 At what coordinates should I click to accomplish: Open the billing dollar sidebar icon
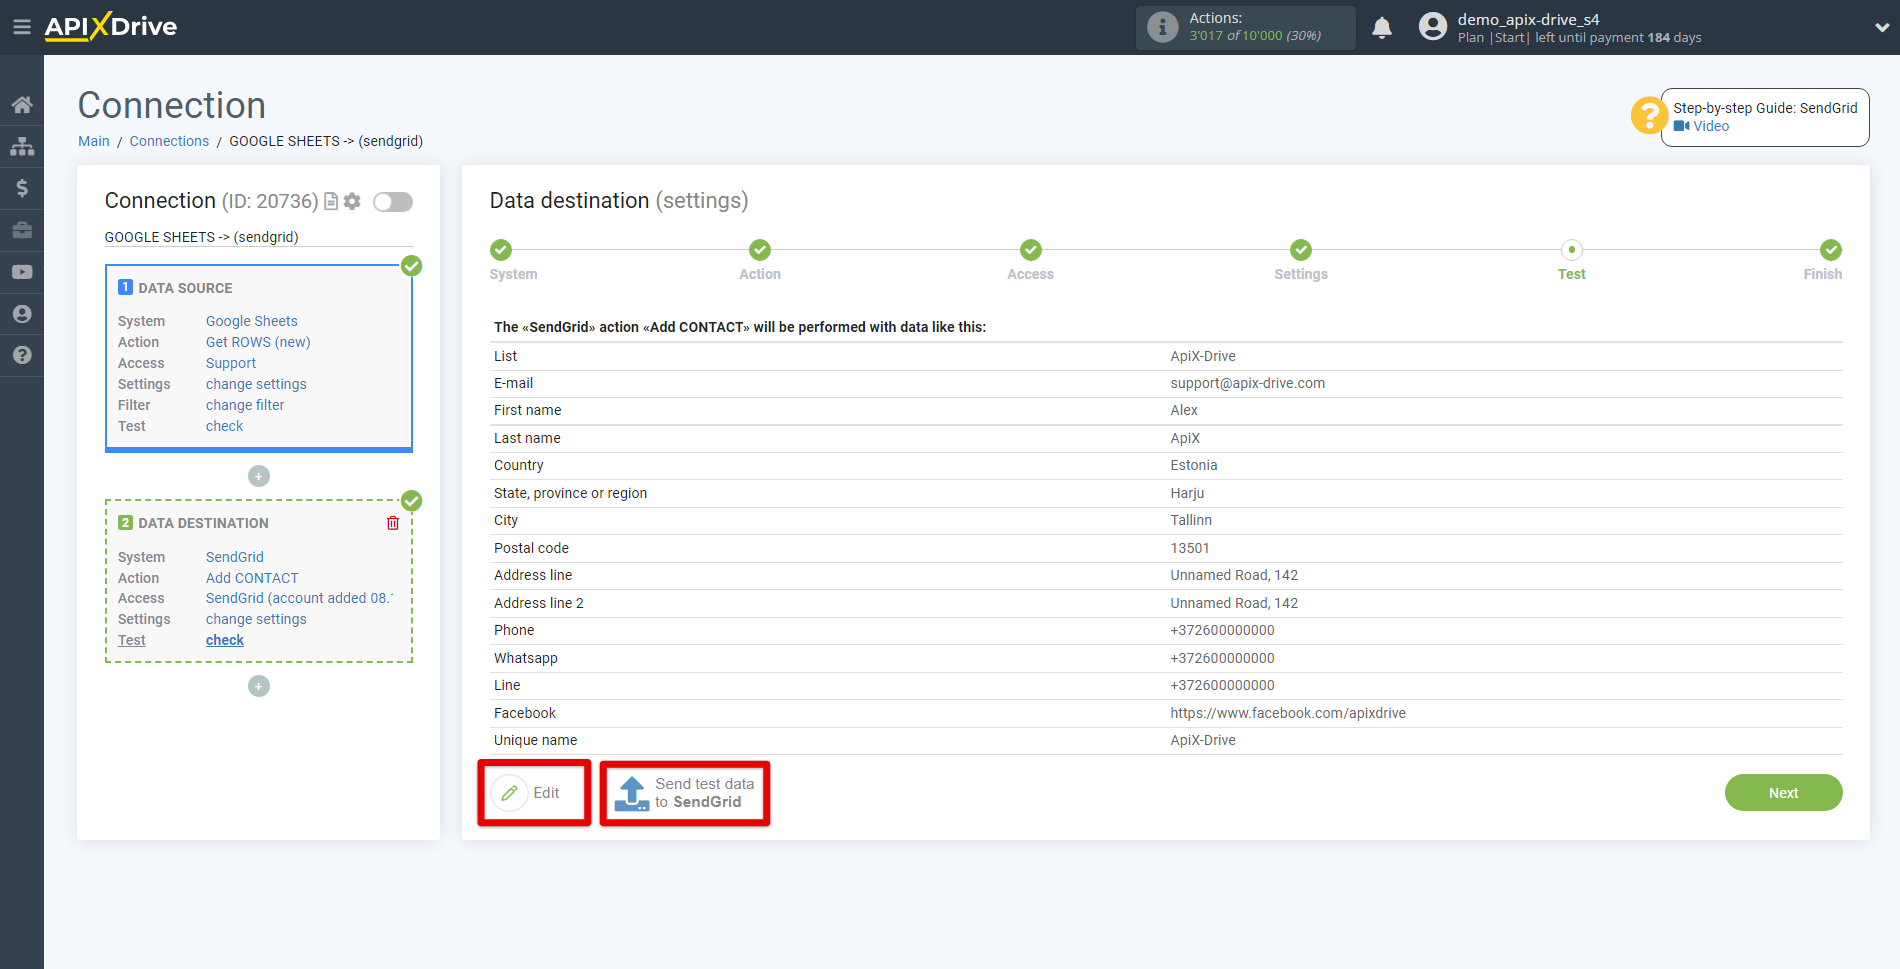tap(22, 188)
